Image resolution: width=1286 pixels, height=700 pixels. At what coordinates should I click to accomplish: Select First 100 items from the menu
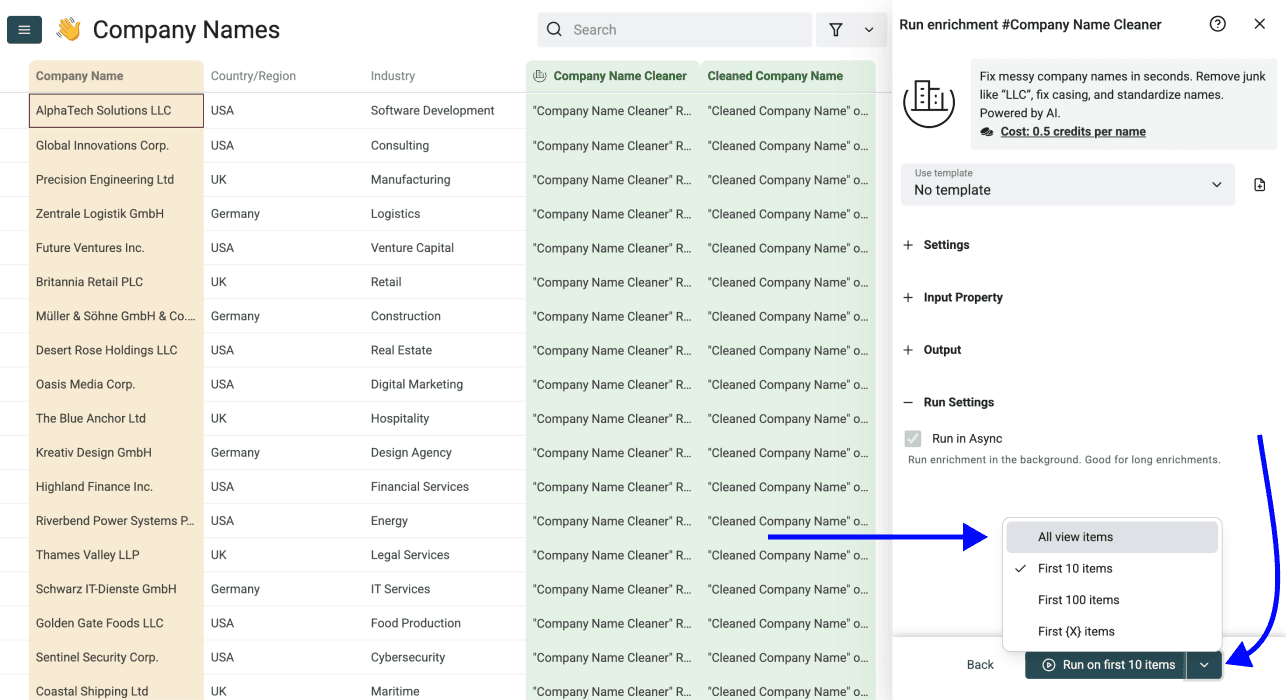click(1078, 600)
